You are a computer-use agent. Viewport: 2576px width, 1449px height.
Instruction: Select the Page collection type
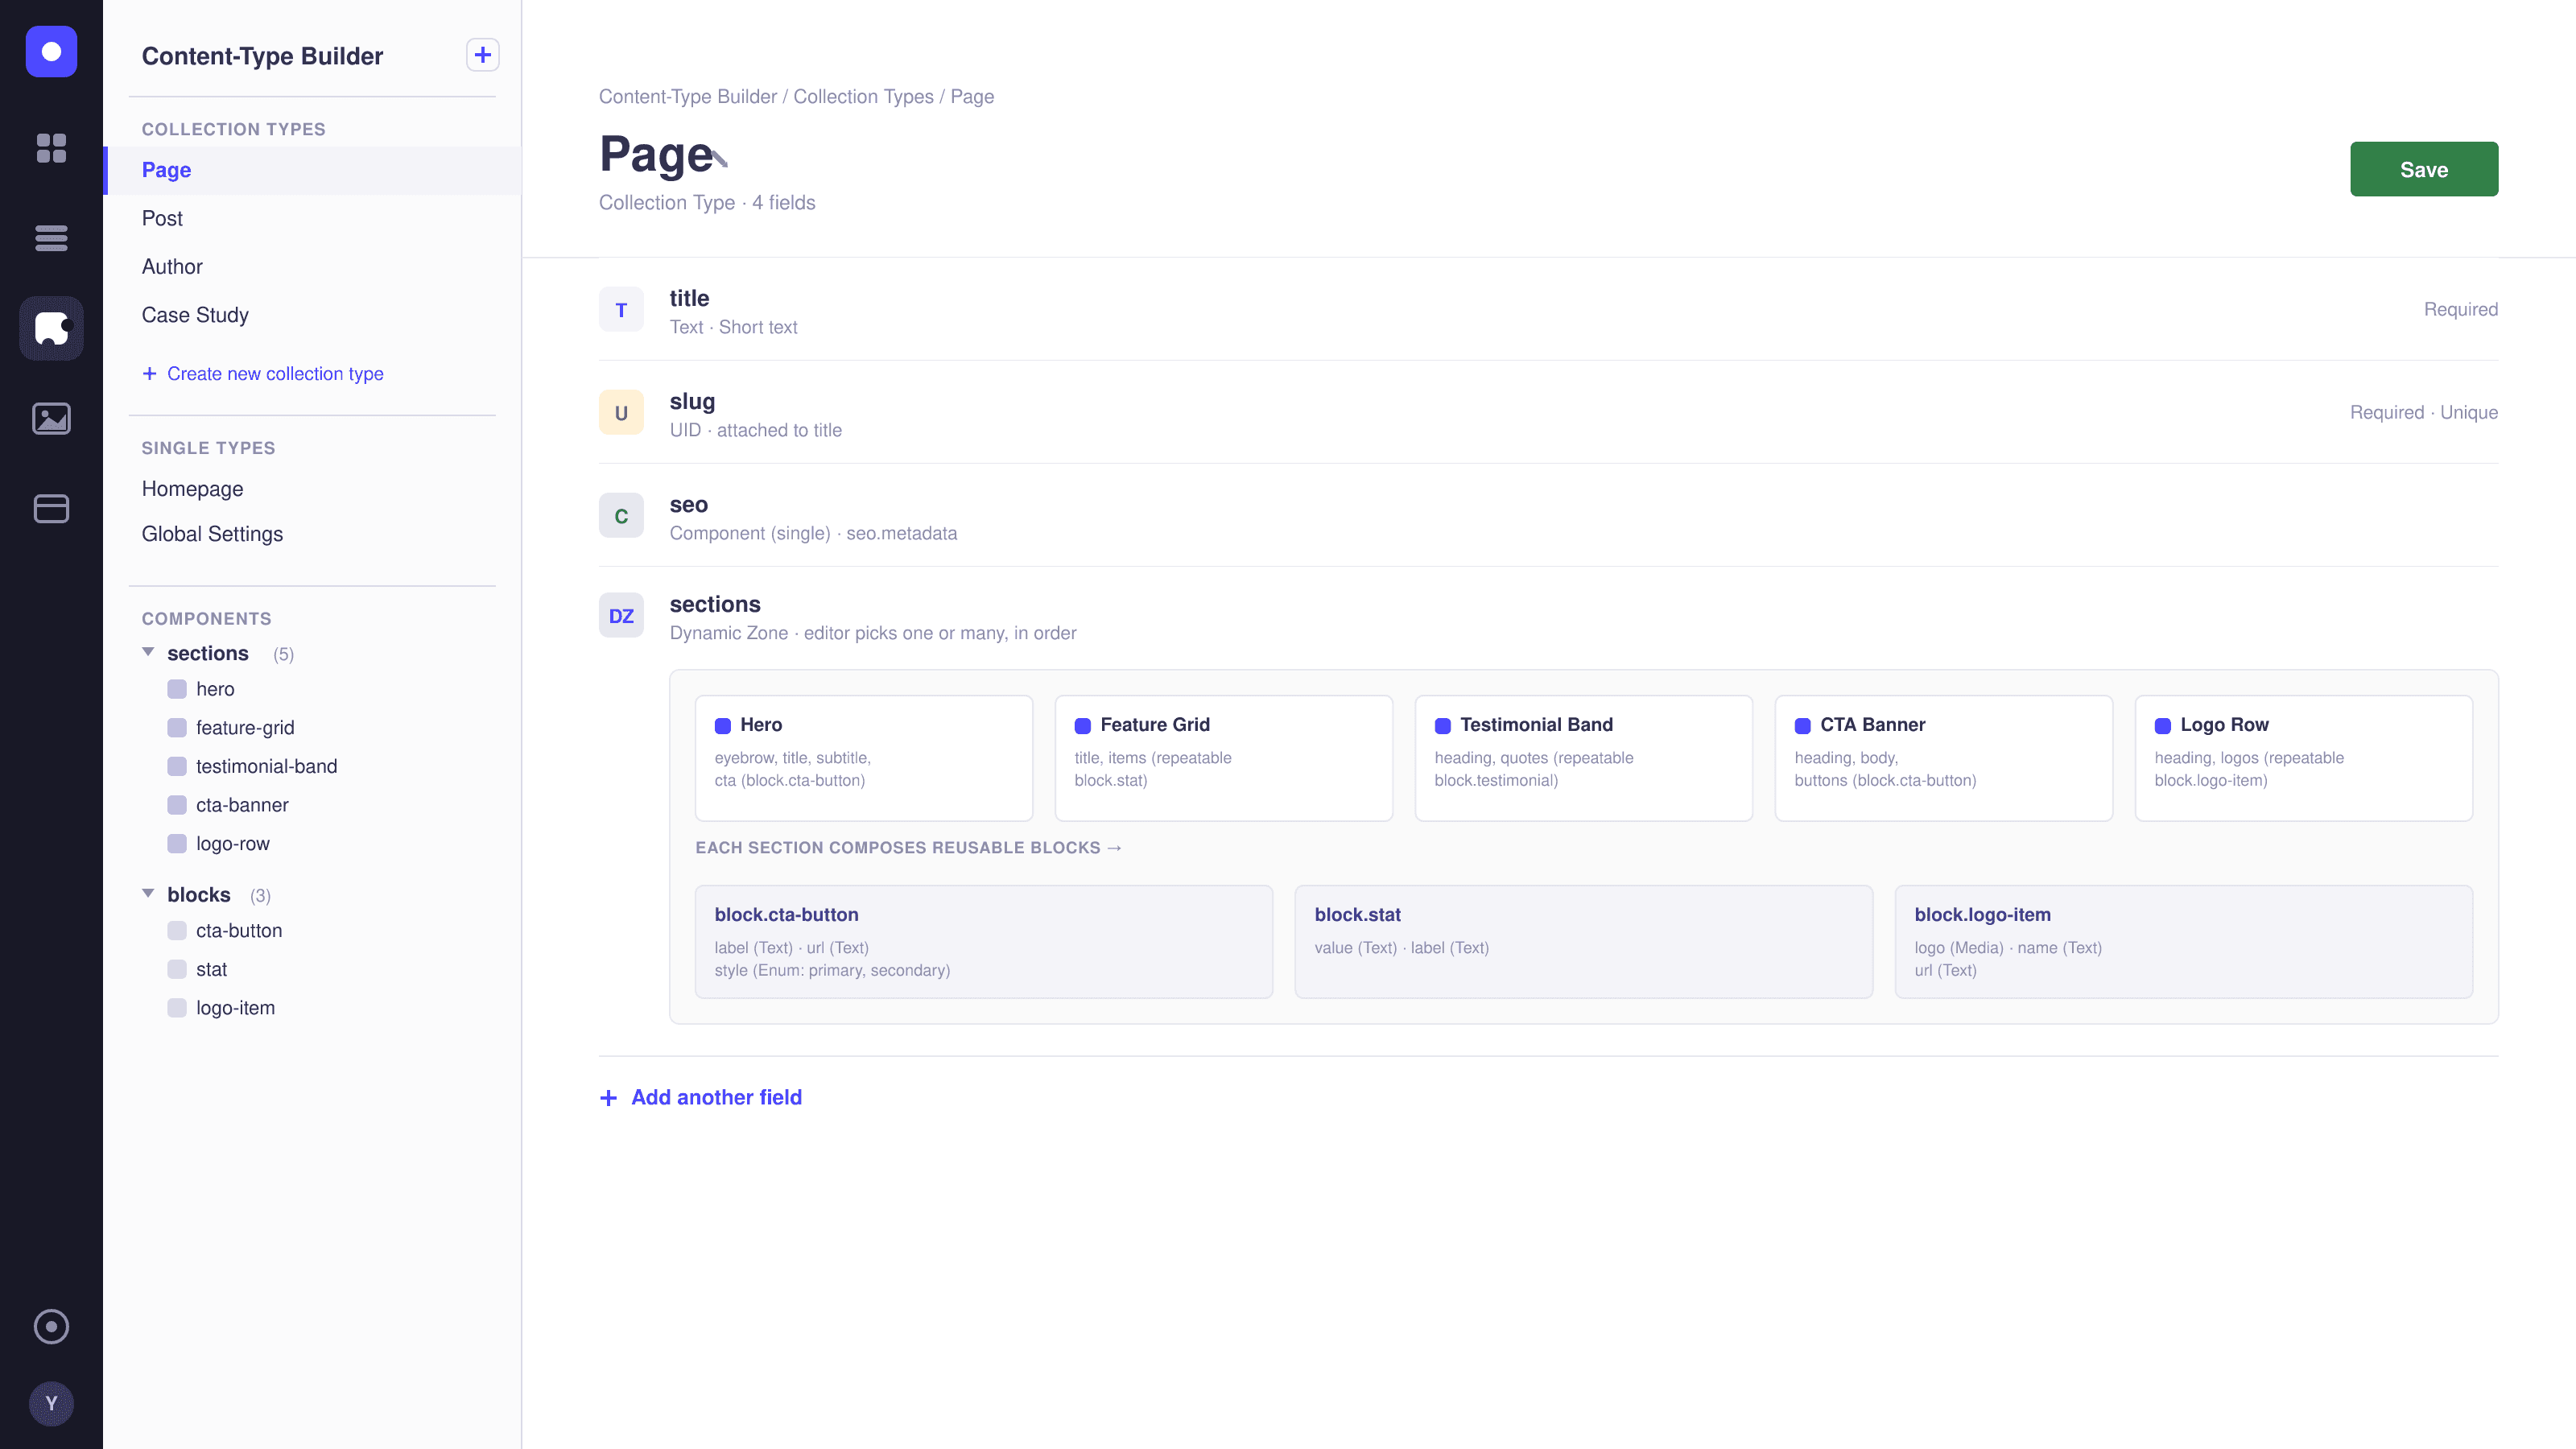(312, 170)
